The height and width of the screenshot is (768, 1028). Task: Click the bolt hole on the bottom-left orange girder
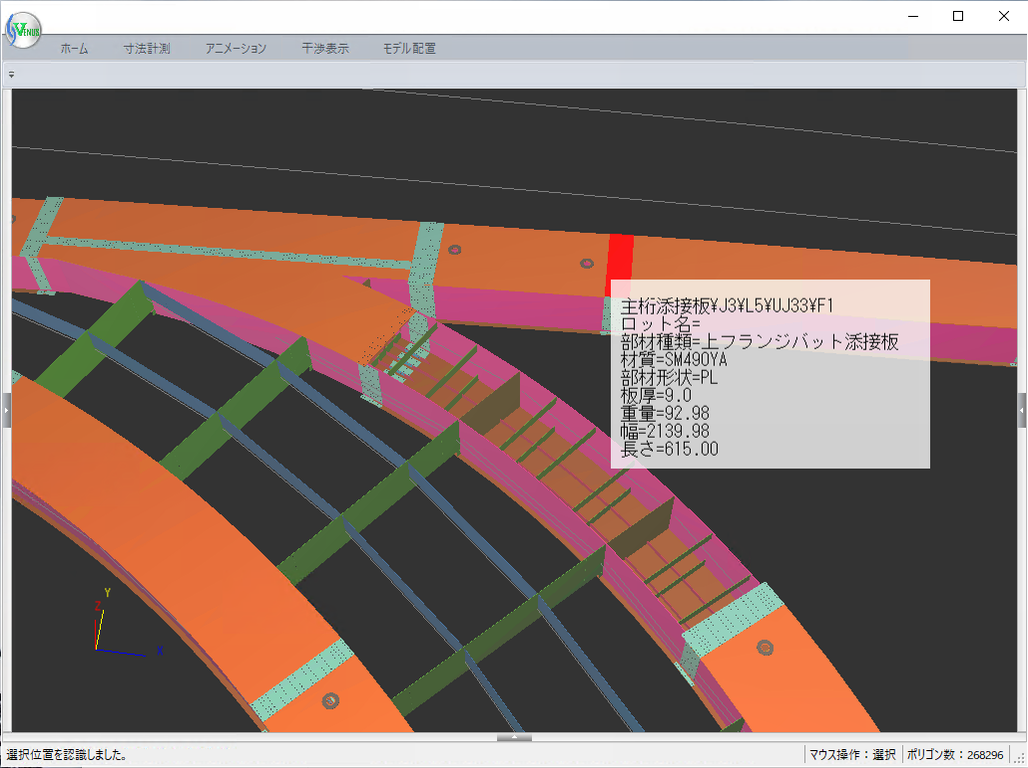[331, 700]
